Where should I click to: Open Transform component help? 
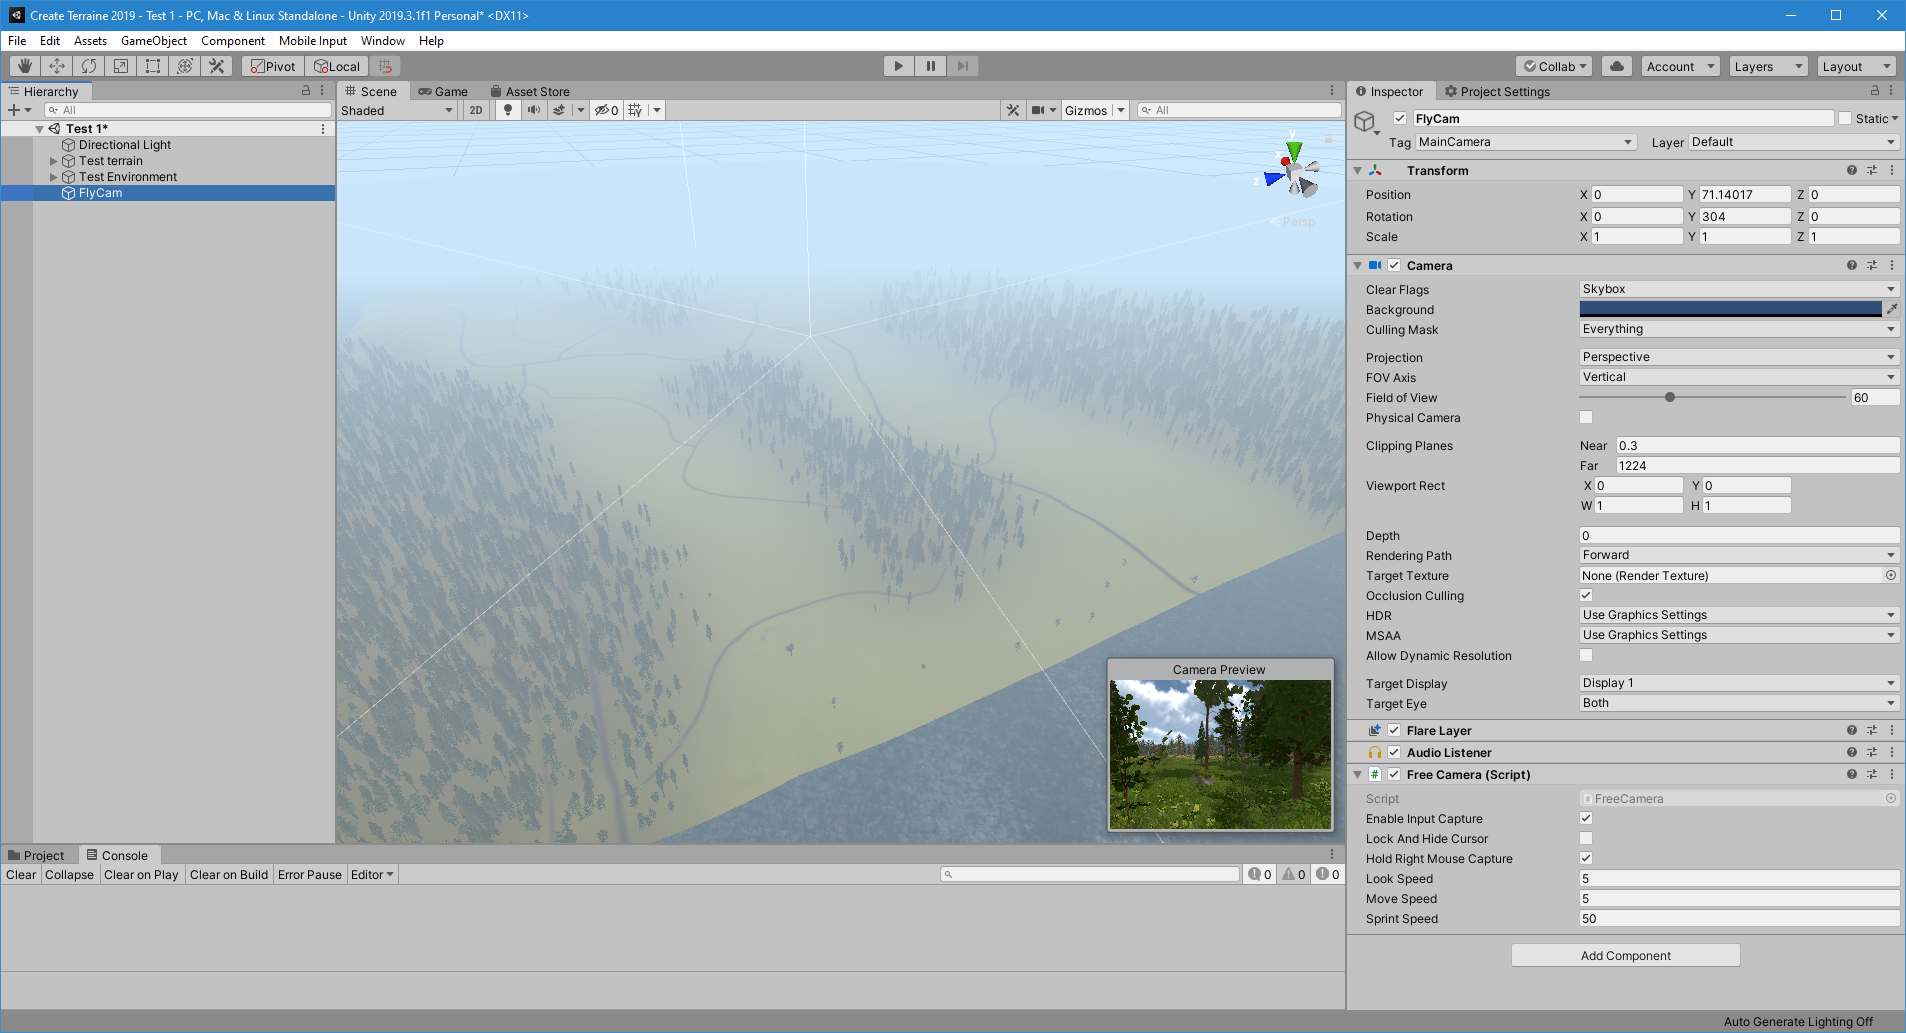pyautogui.click(x=1852, y=170)
